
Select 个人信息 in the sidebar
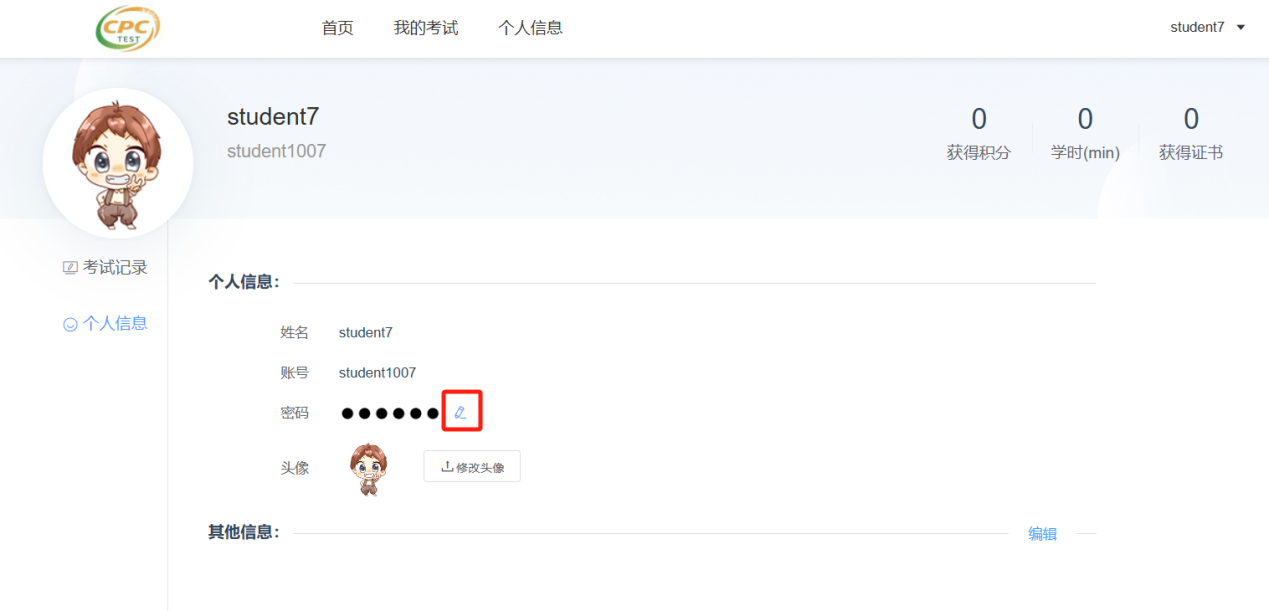pyautogui.click(x=105, y=323)
